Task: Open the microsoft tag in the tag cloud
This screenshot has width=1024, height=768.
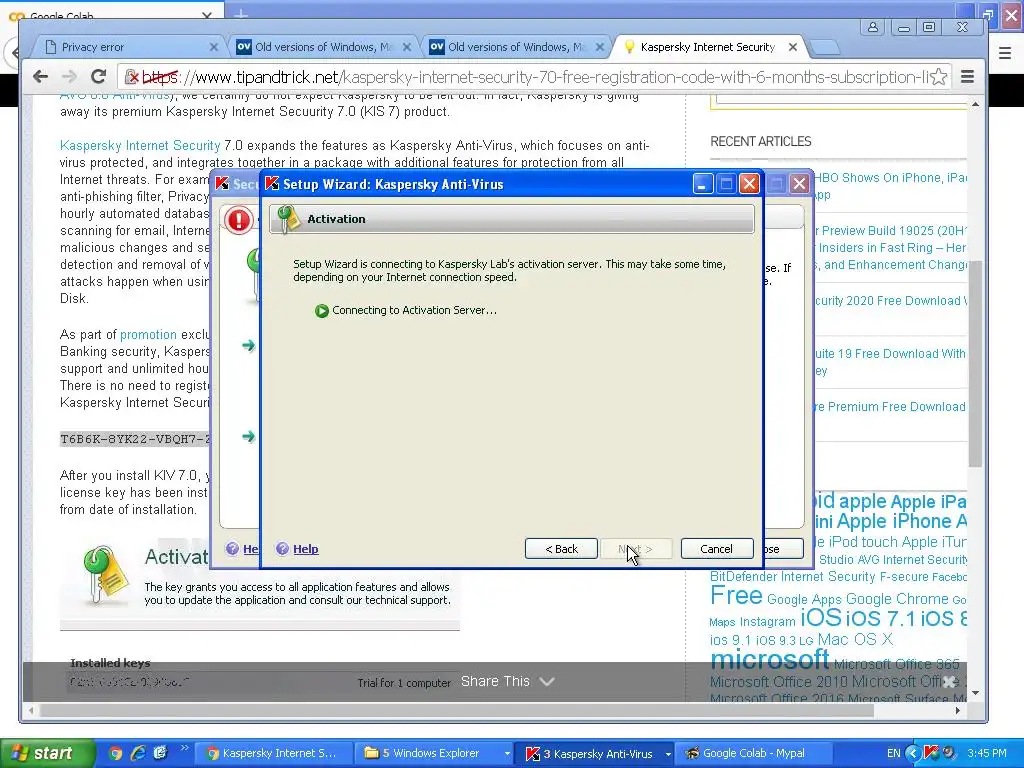Action: pyautogui.click(x=769, y=660)
